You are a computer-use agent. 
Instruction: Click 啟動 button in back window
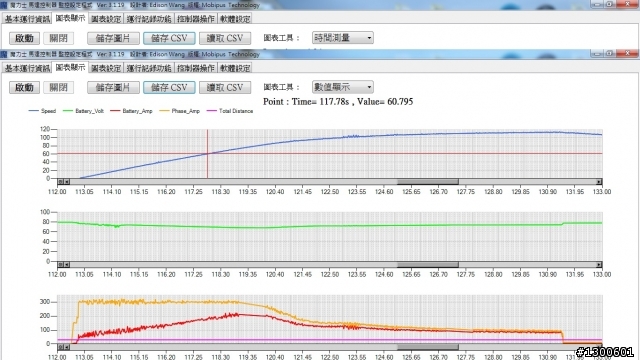[24, 38]
